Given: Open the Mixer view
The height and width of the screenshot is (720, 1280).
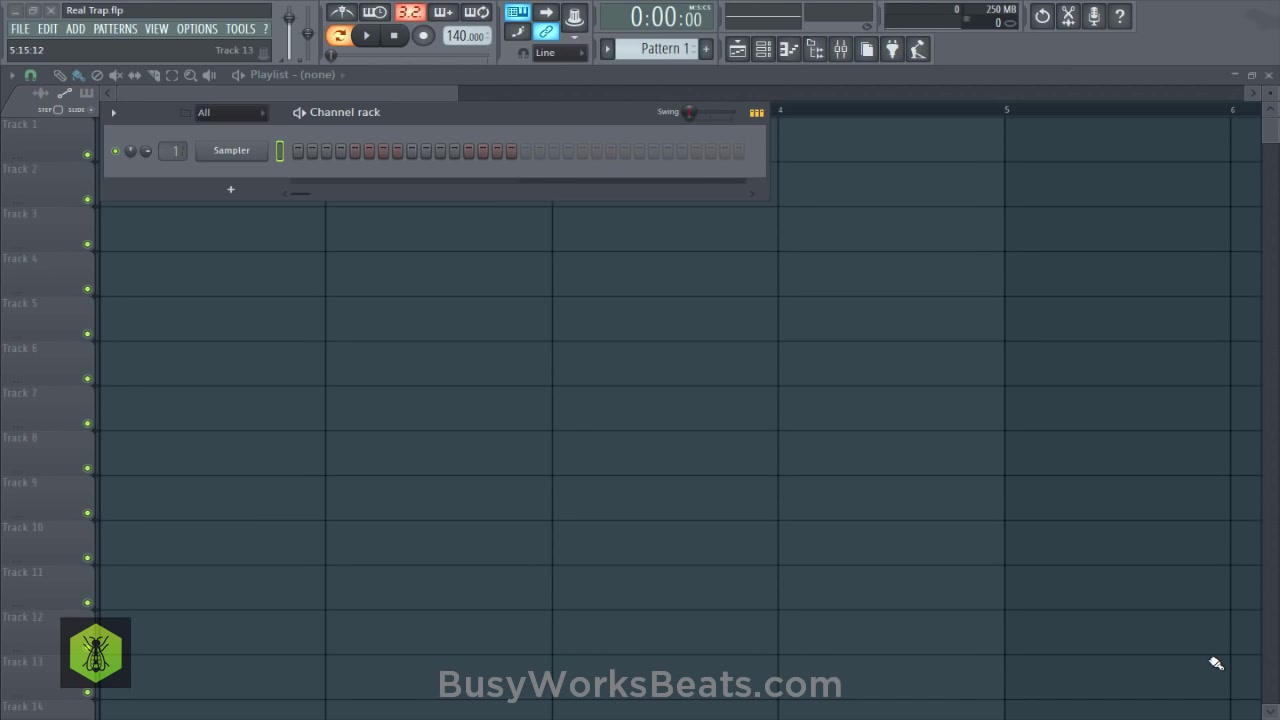Looking at the screenshot, I should [x=841, y=49].
